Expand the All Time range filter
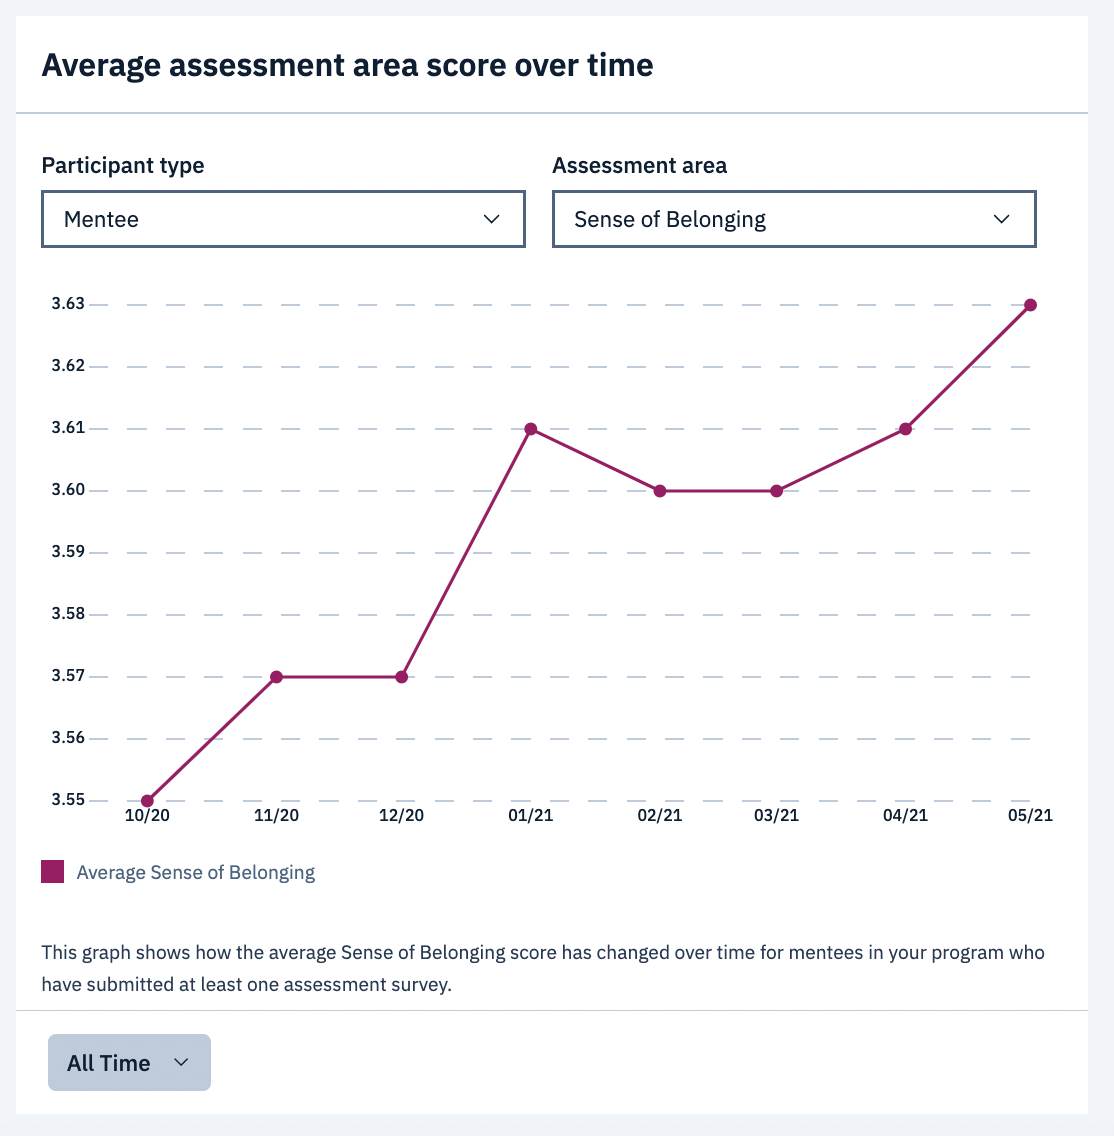This screenshot has width=1114, height=1136. [129, 1062]
